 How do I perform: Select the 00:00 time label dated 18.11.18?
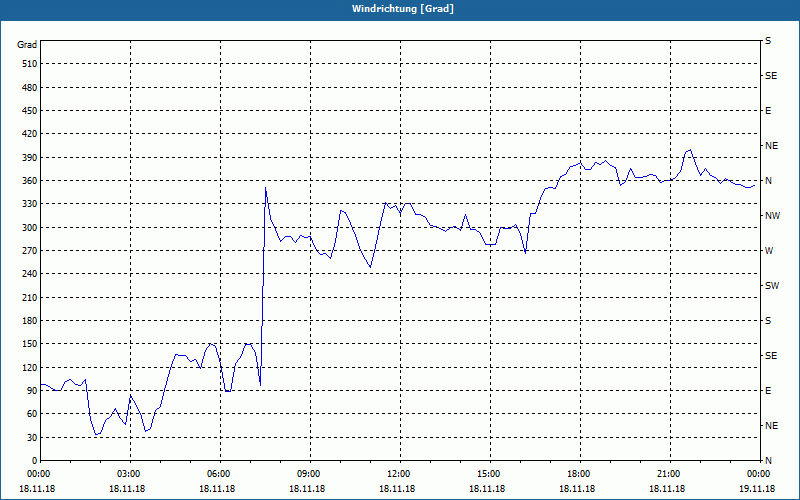click(38, 474)
